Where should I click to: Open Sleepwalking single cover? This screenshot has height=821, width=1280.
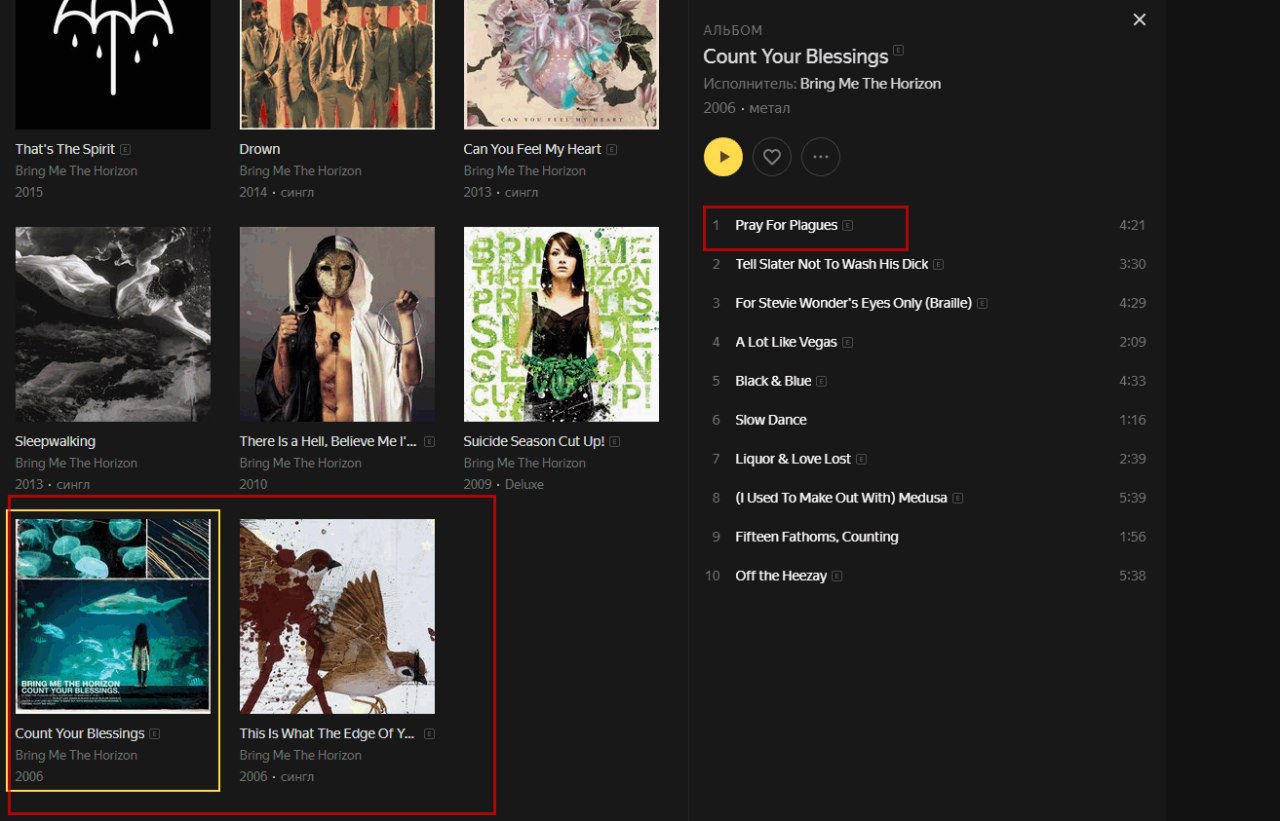click(113, 324)
